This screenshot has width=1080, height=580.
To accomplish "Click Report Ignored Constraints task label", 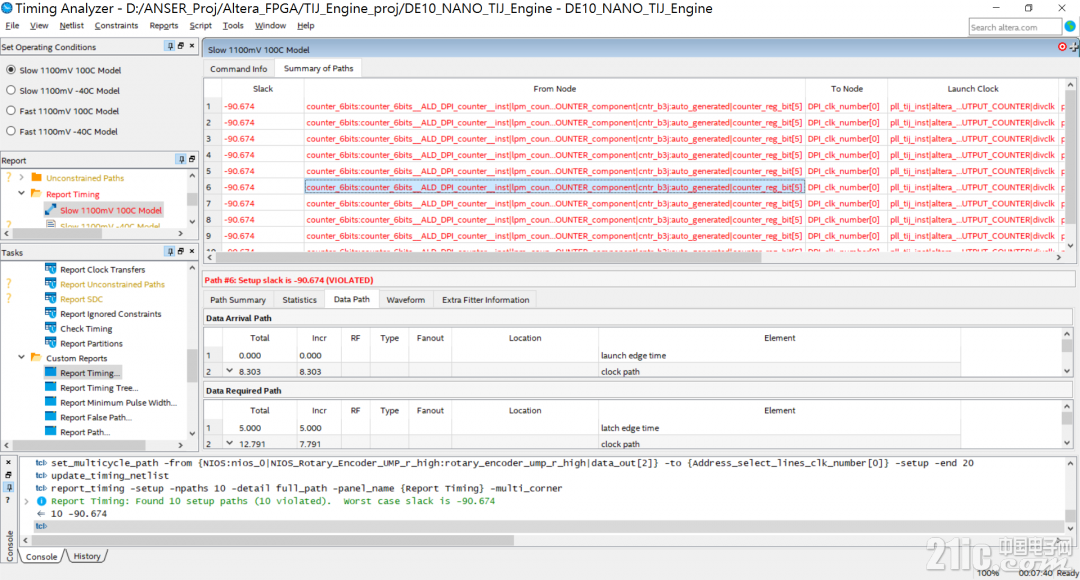I will (x=111, y=313).
